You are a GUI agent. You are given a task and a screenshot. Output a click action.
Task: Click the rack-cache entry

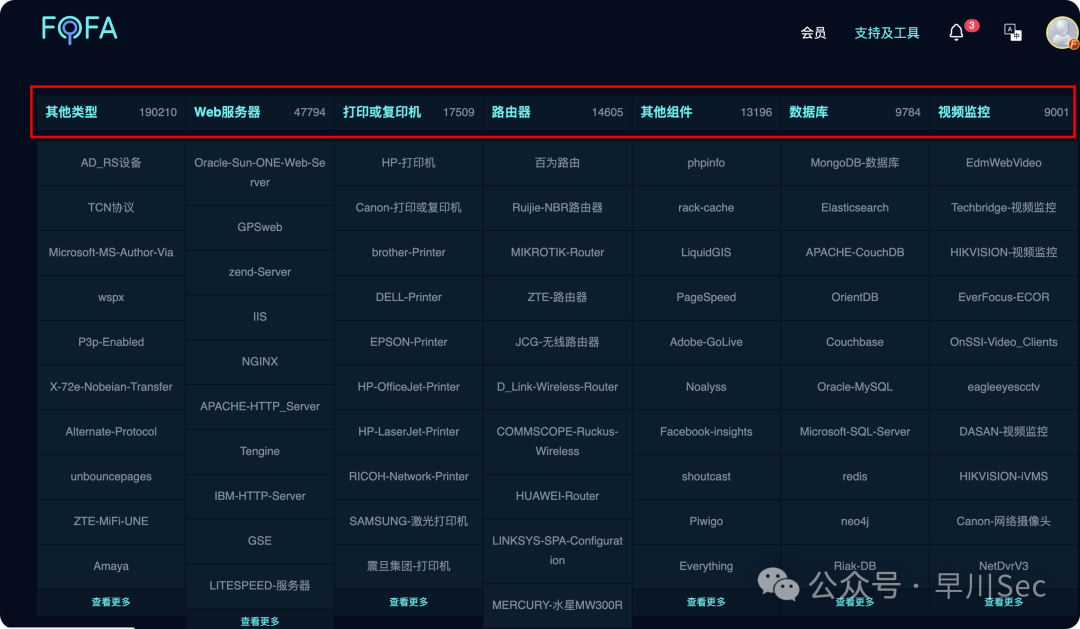(706, 207)
